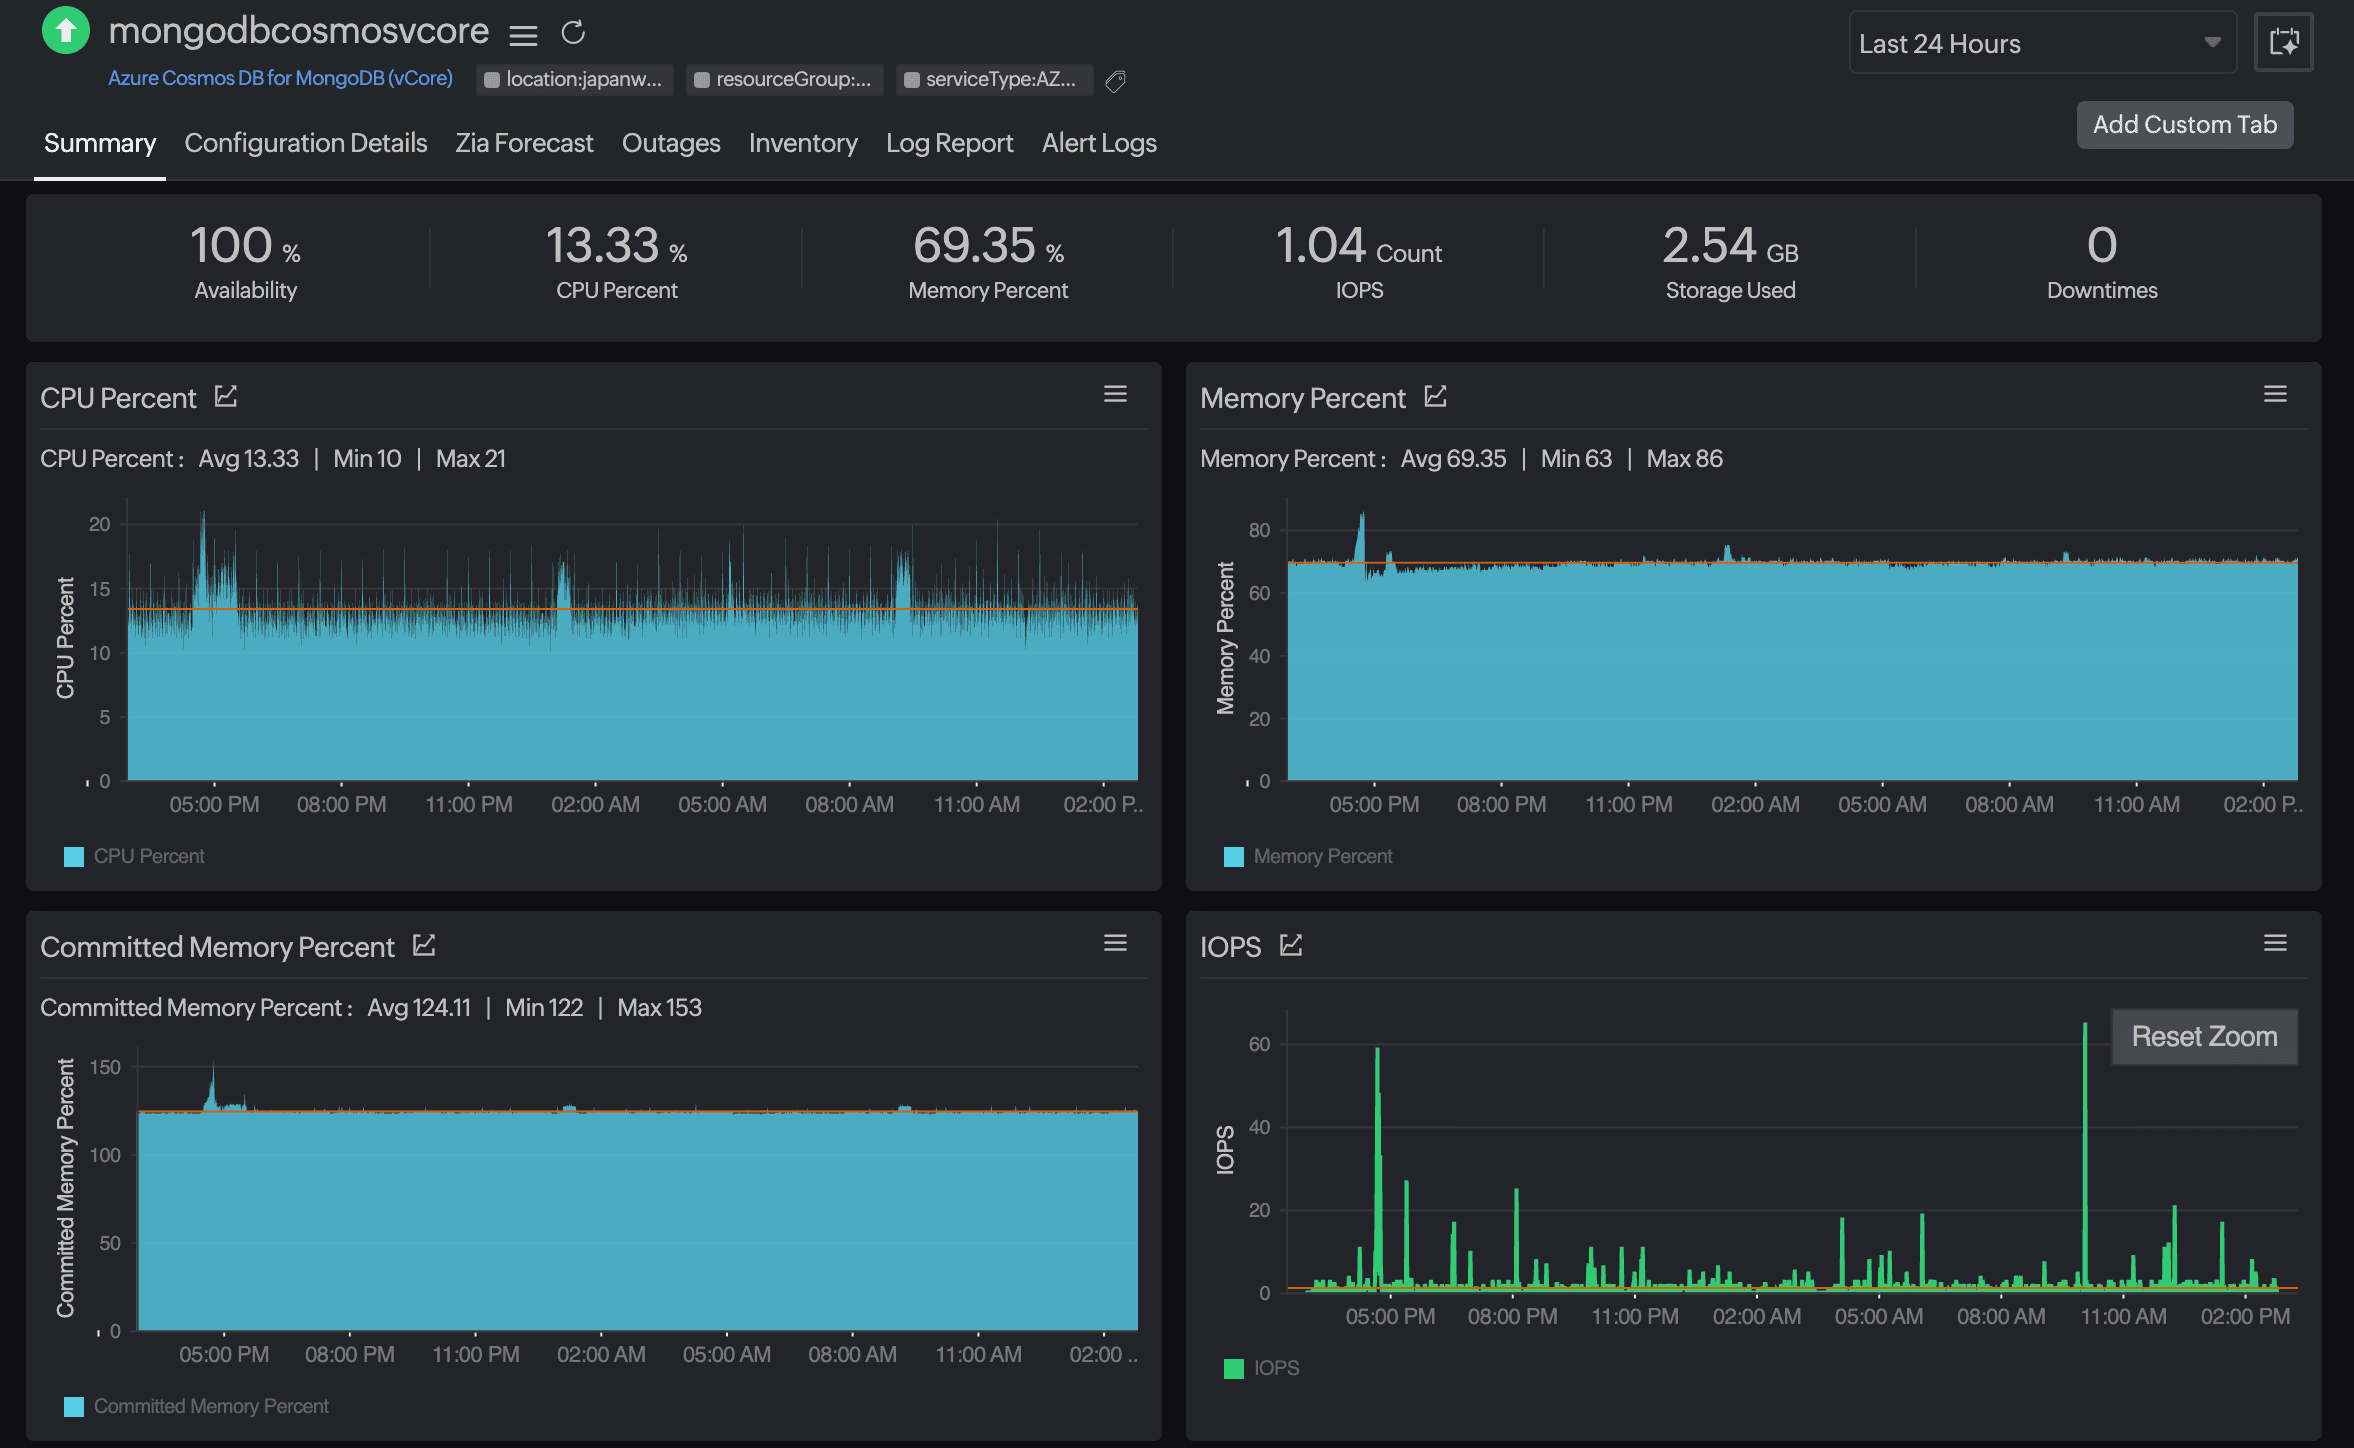Open the IOPS chart options menu

pyautogui.click(x=2275, y=942)
